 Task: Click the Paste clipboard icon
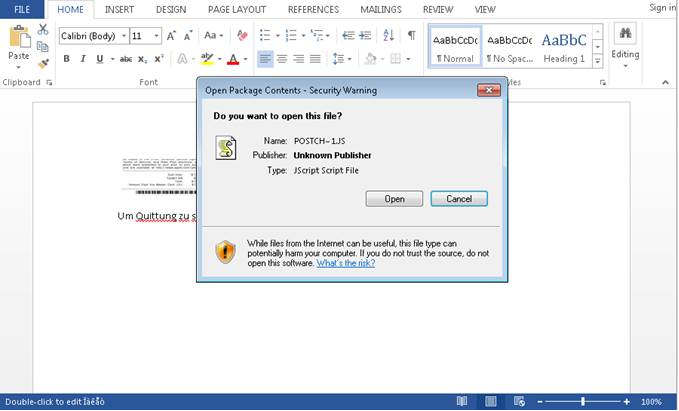[19, 37]
